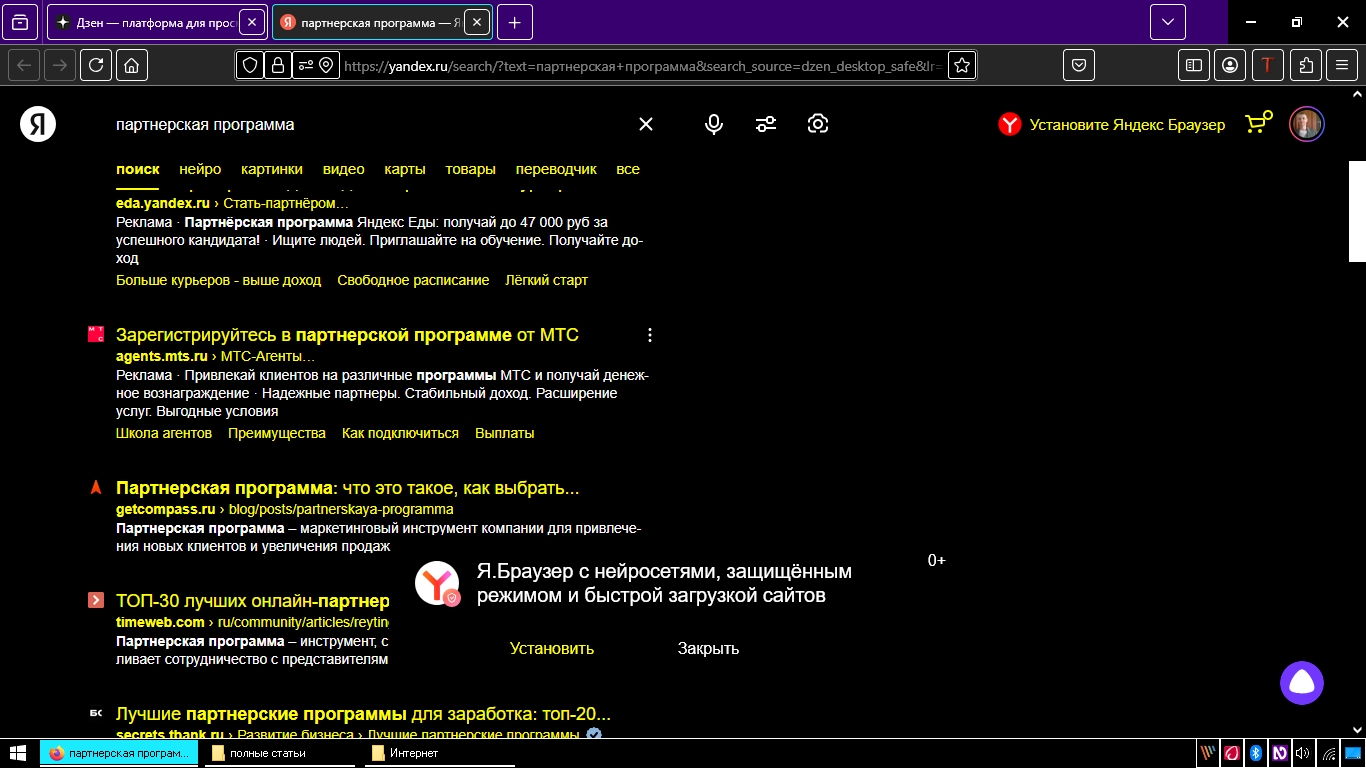1366x768 pixels.
Task: Open search settings sliders icon
Action: pyautogui.click(x=766, y=124)
